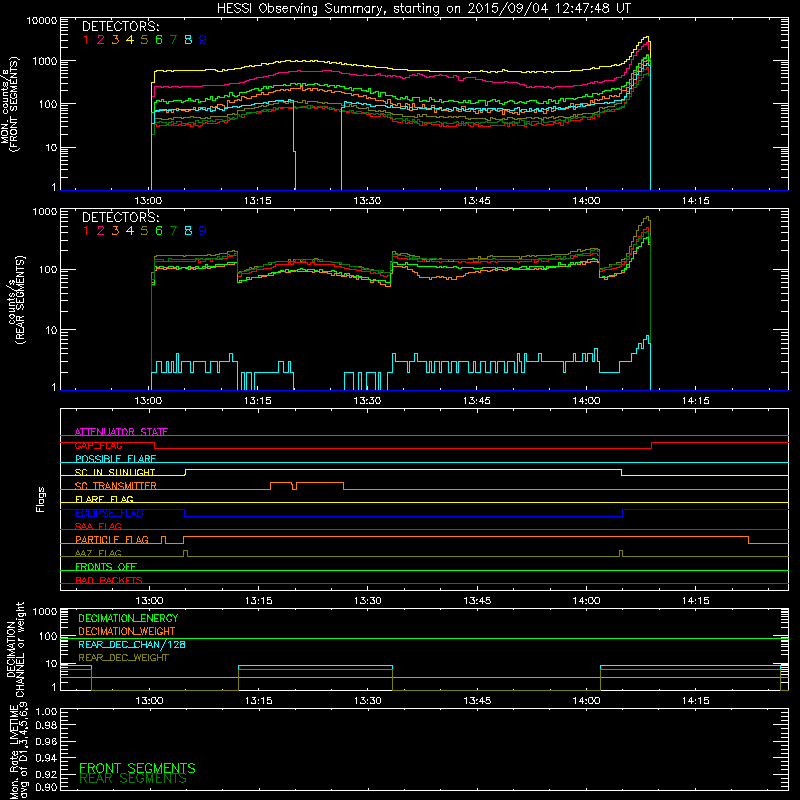The width and height of the screenshot is (800, 800).
Task: Click the Mon. Rate LIVETIME y-axis label
Action: 18,751
